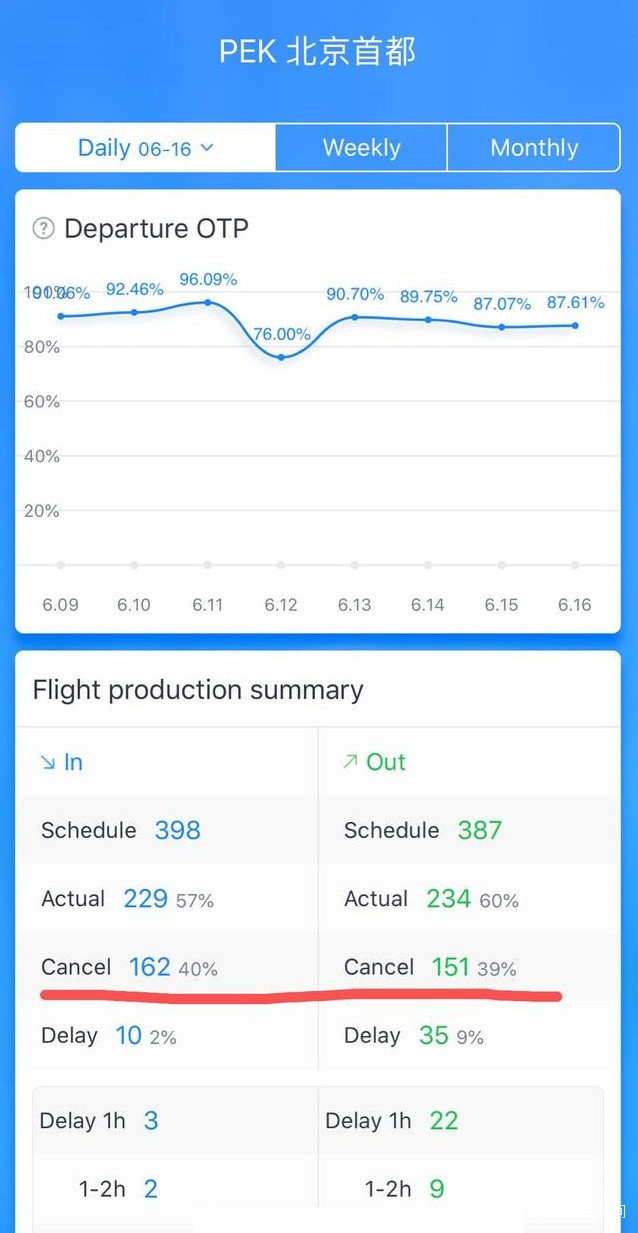638x1233 pixels.
Task: Tap outbound Schedule value 387
Action: pyautogui.click(x=479, y=830)
